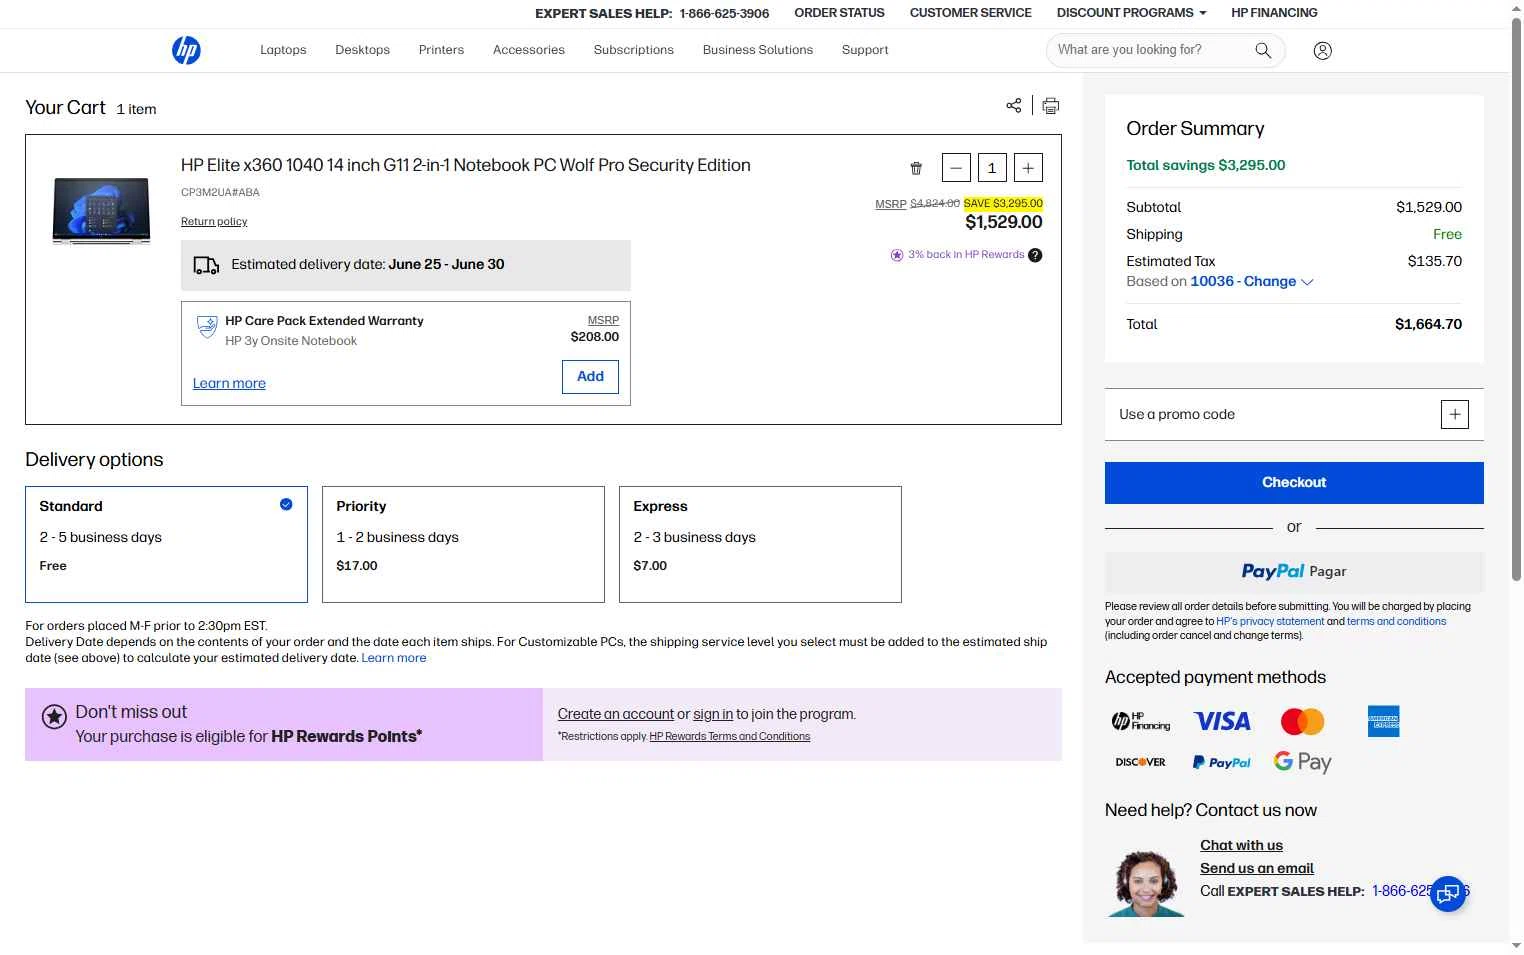Click the page vertical scrollbar

1516,300
